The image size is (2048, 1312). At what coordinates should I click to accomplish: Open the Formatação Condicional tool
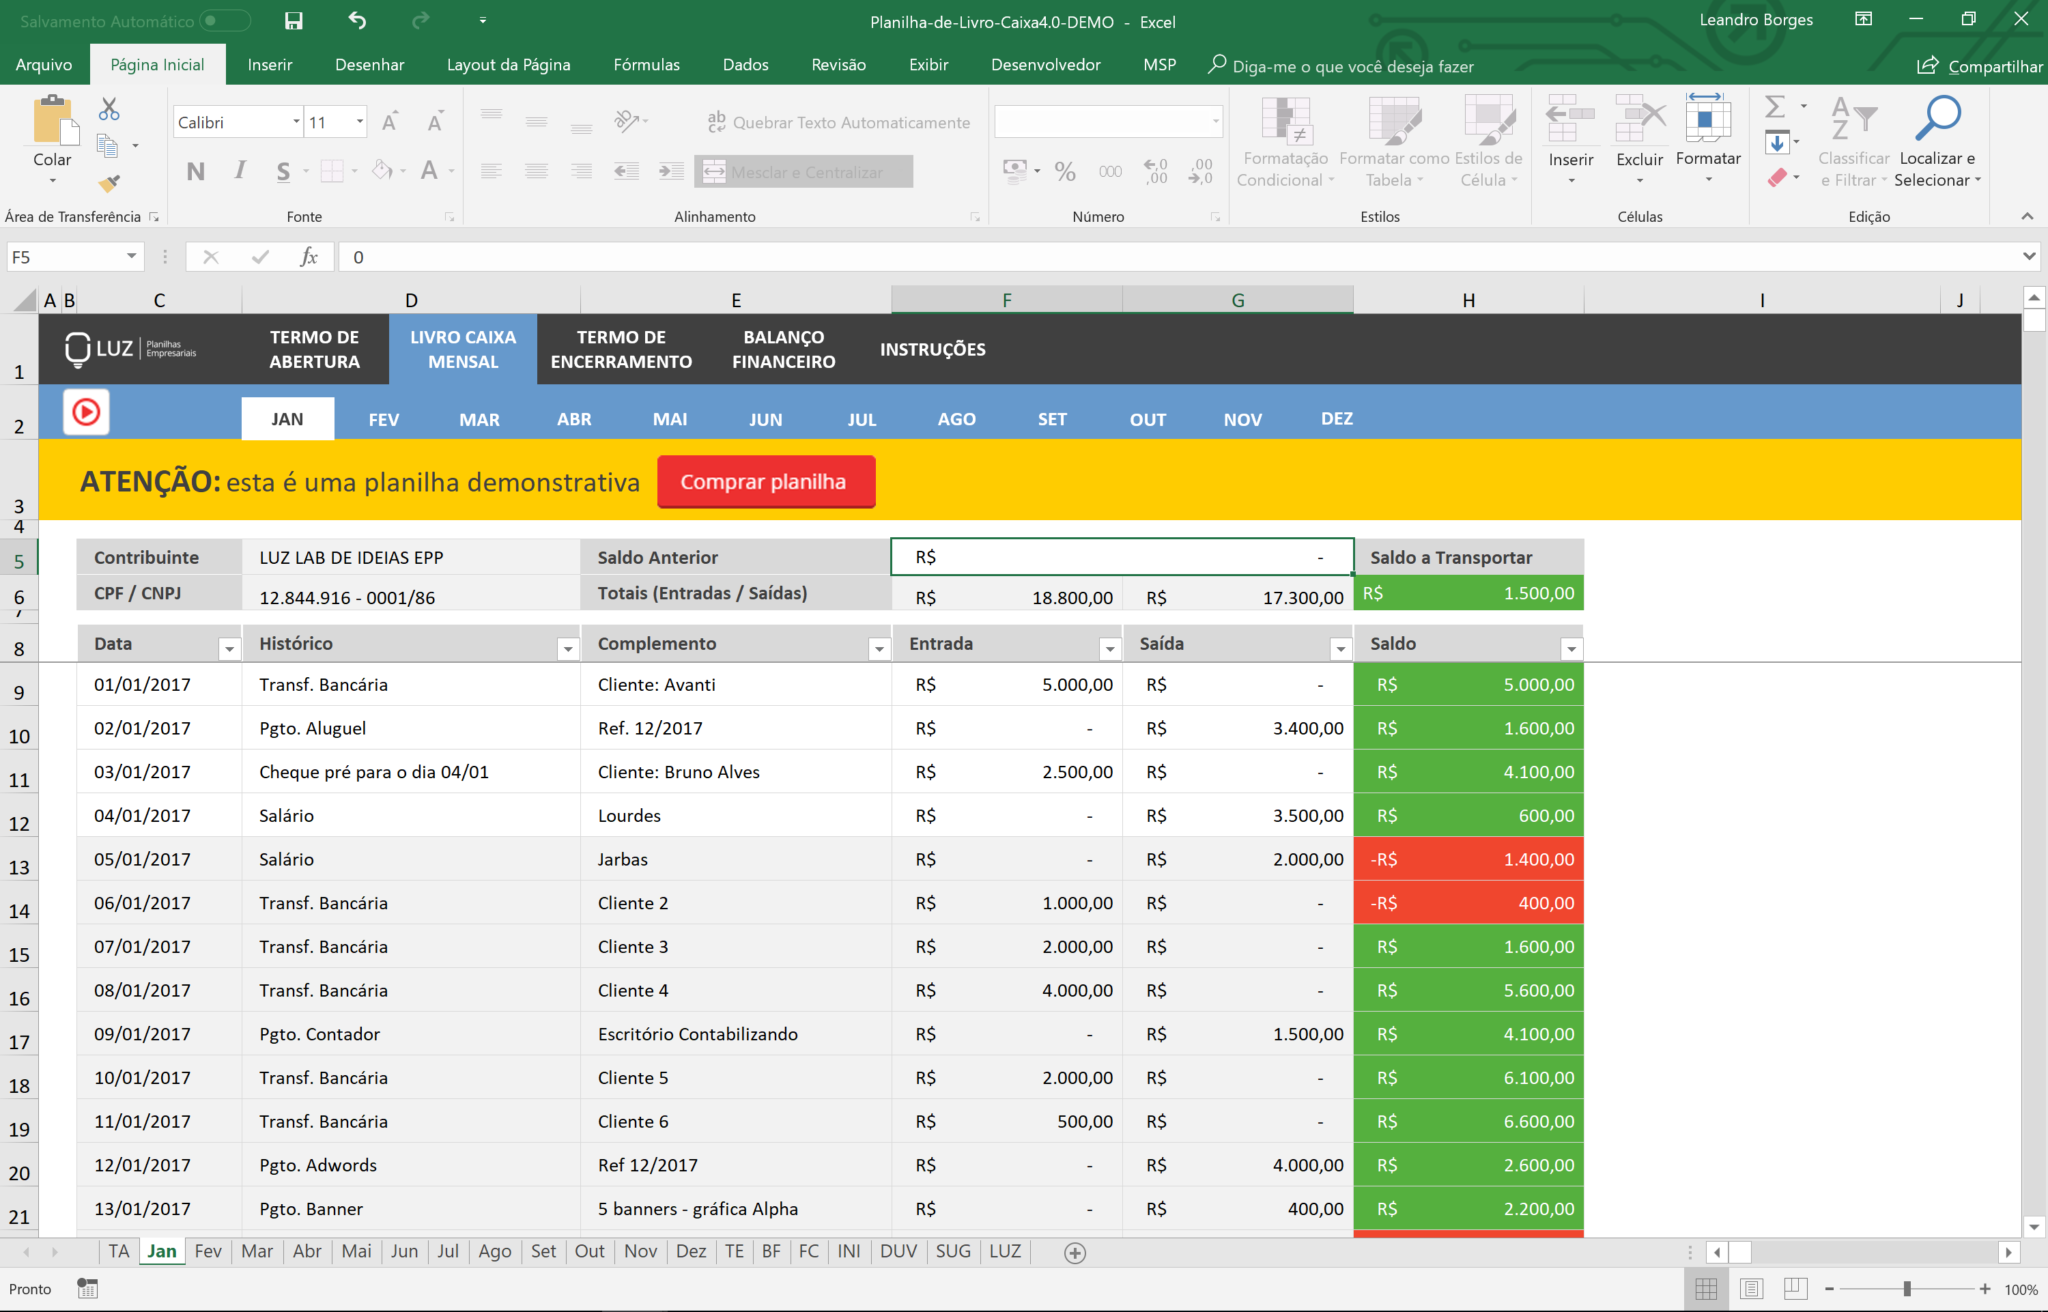pos(1285,140)
